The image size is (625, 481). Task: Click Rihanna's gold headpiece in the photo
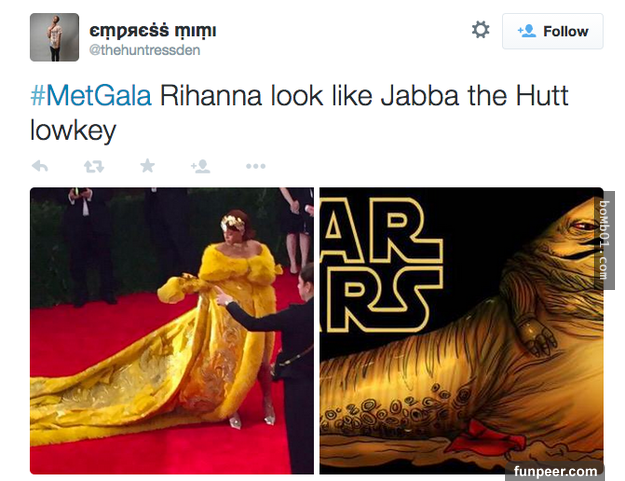232,223
